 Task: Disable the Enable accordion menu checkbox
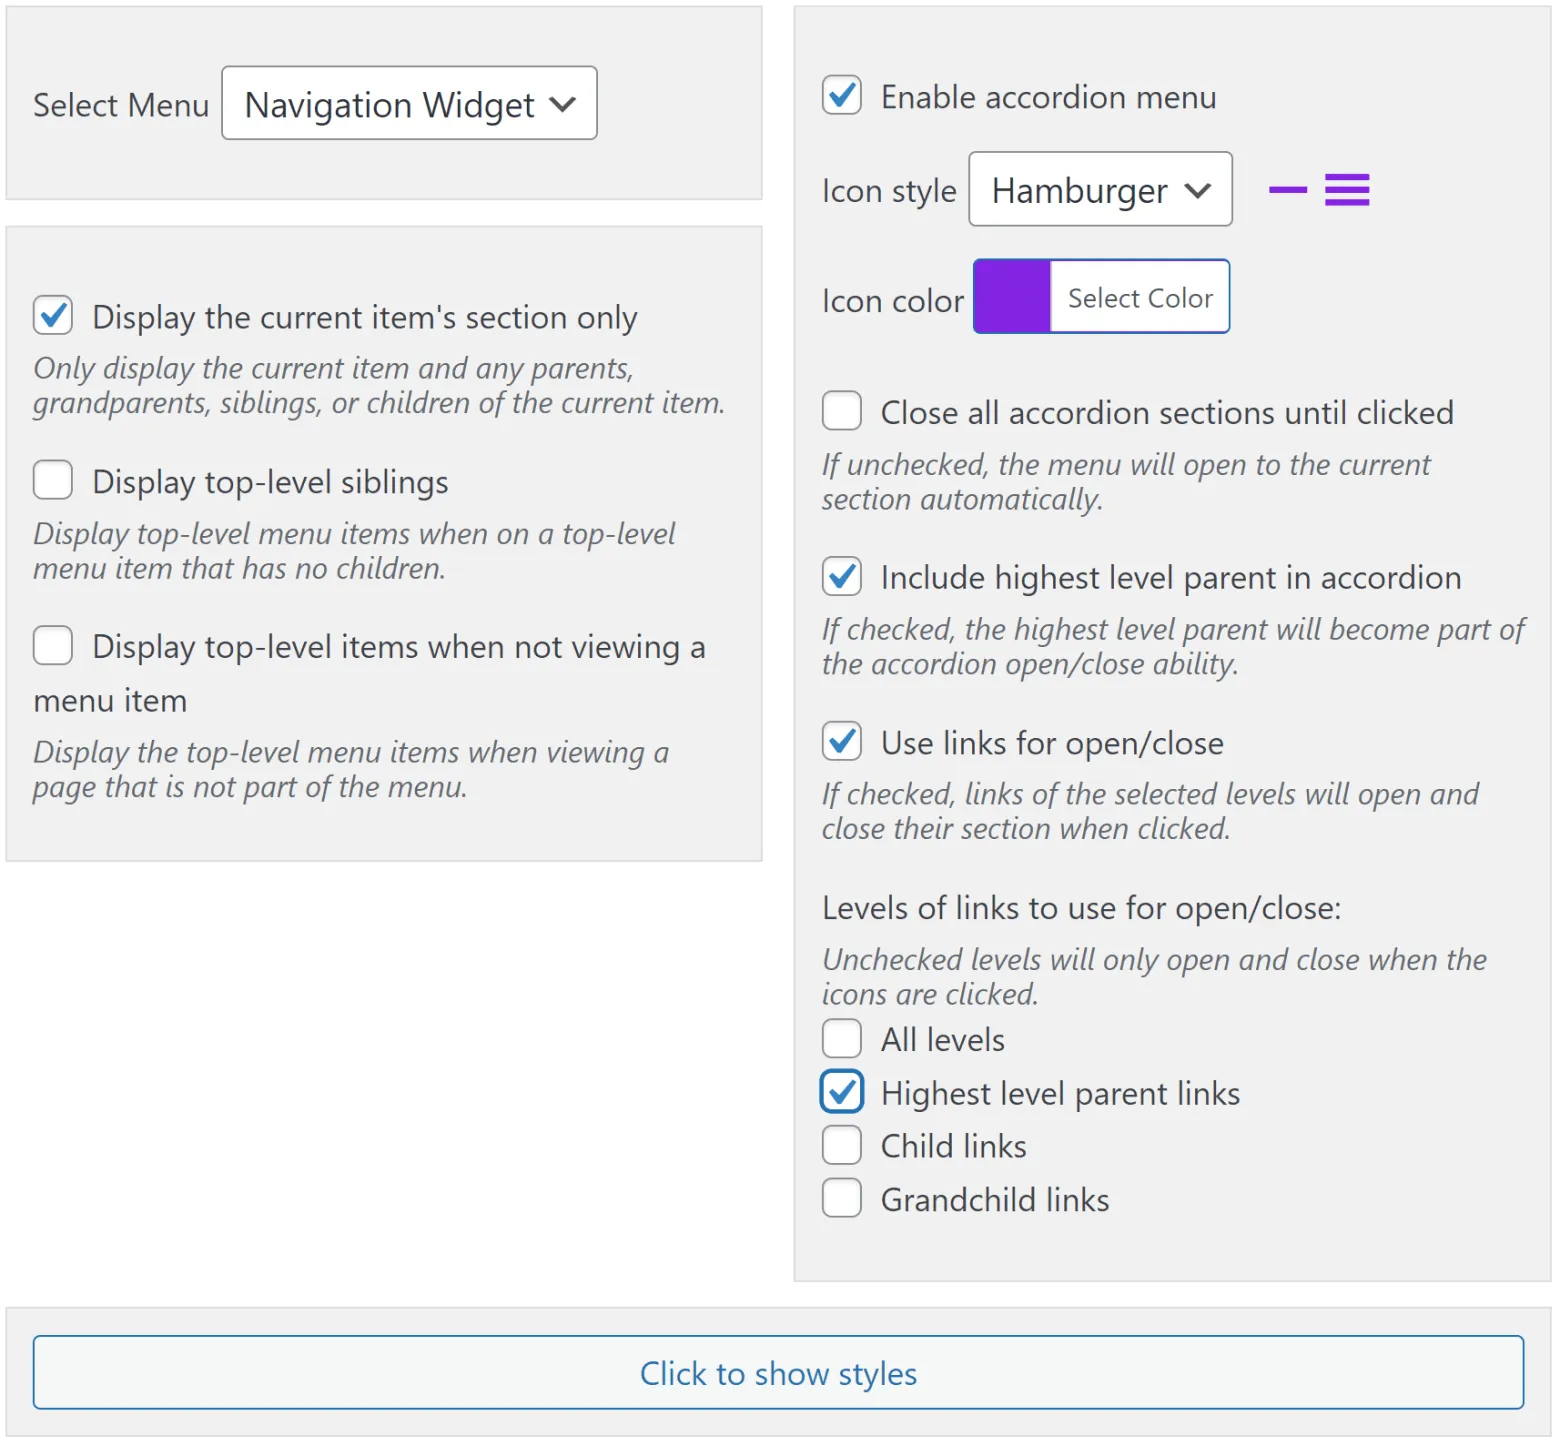coord(842,96)
